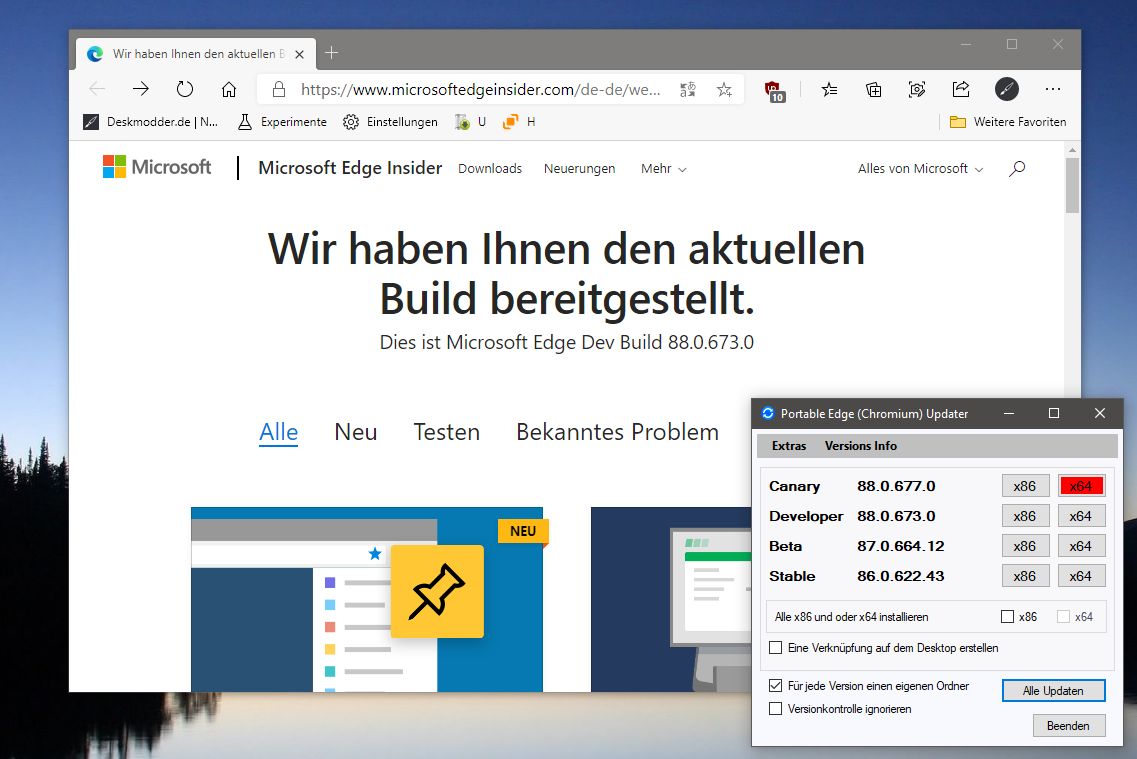Image resolution: width=1137 pixels, height=759 pixels.
Task: Go to Microsoft Edge Insider home link
Action: pyautogui.click(x=350, y=168)
